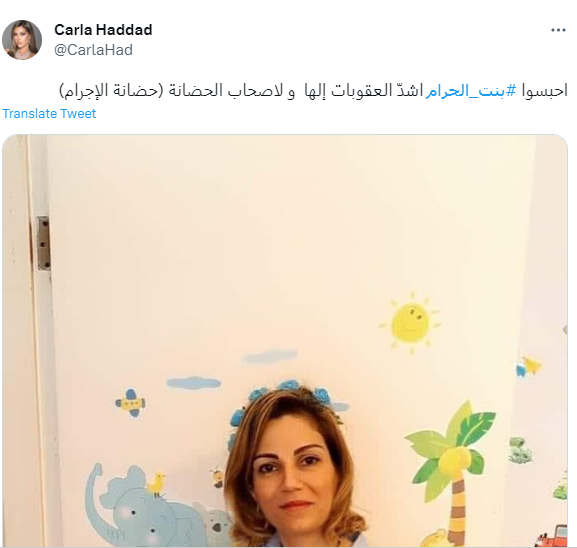The height and width of the screenshot is (548, 577).
Task: Click Carla Haddad's profile avatar
Action: tap(22, 40)
